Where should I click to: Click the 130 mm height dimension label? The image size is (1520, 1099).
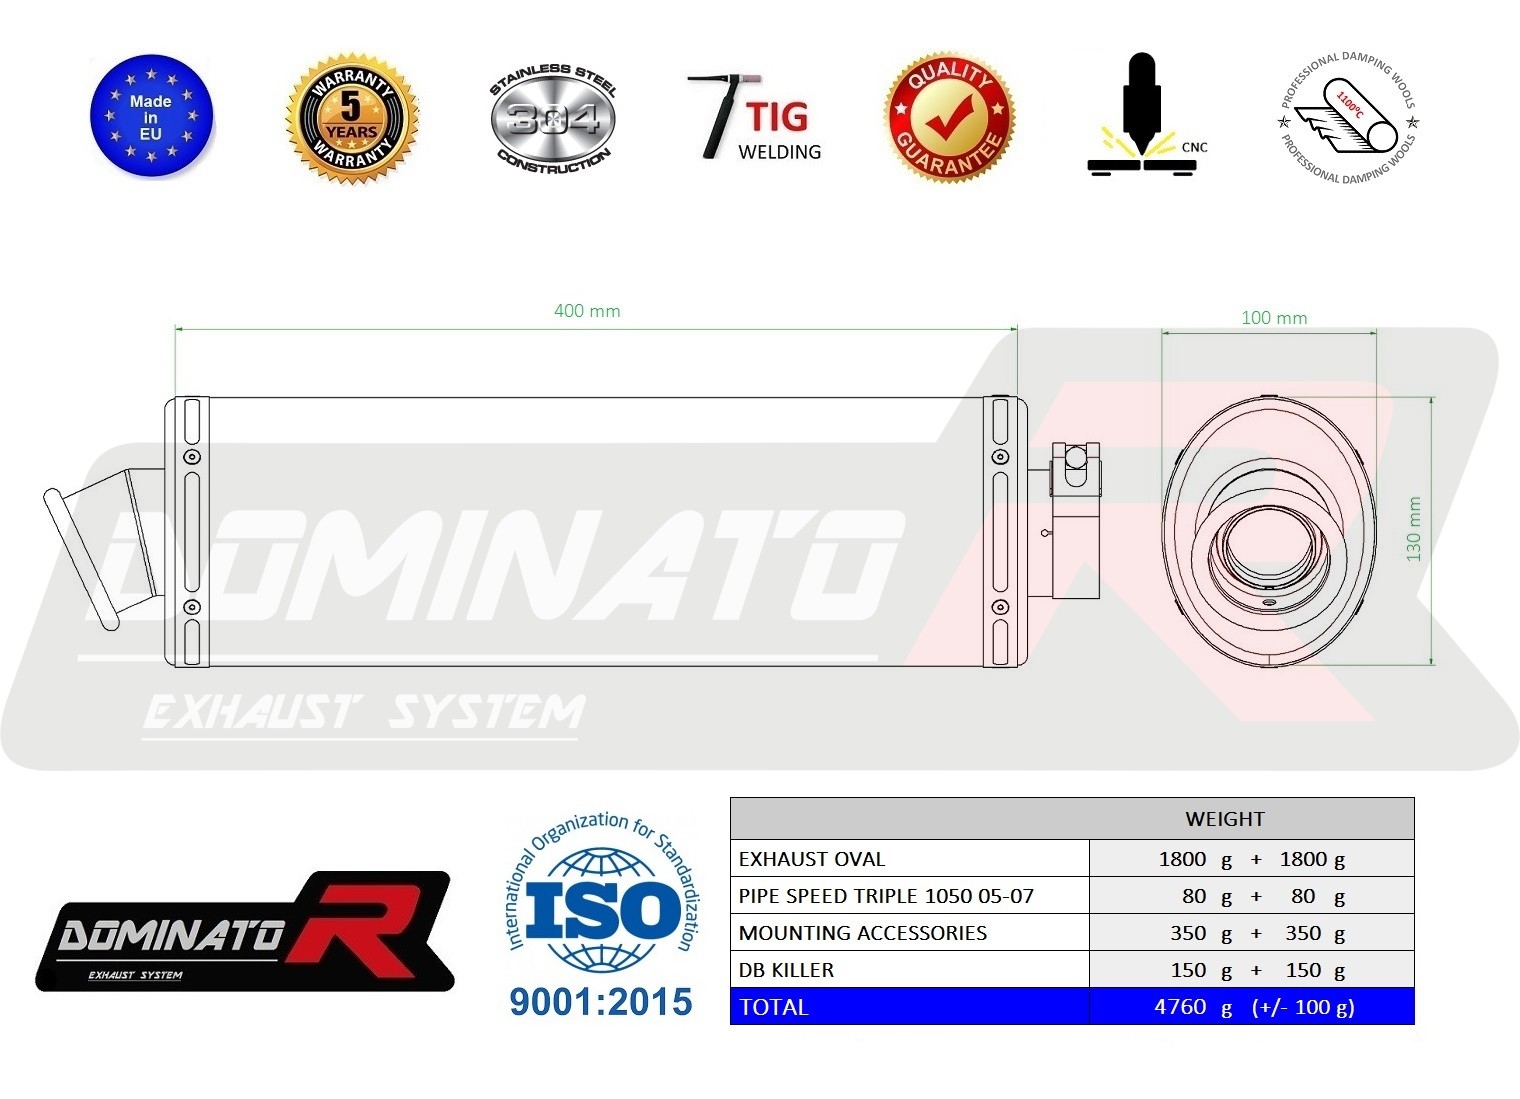(1413, 529)
